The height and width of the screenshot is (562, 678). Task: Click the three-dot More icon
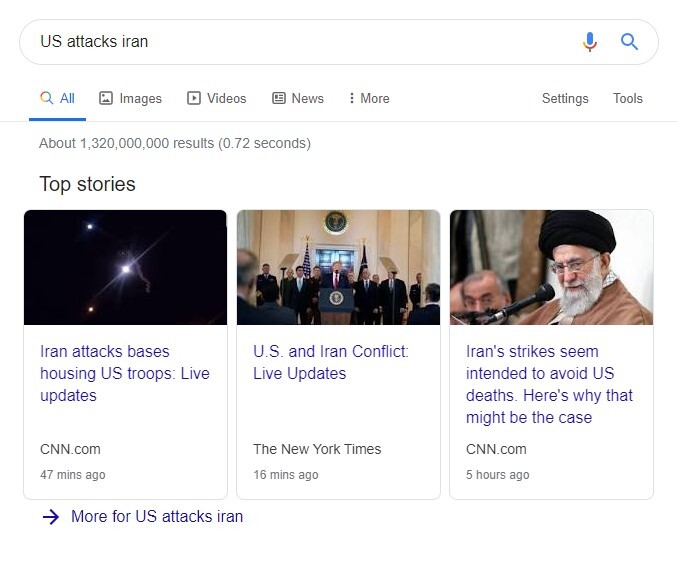pyautogui.click(x=352, y=98)
